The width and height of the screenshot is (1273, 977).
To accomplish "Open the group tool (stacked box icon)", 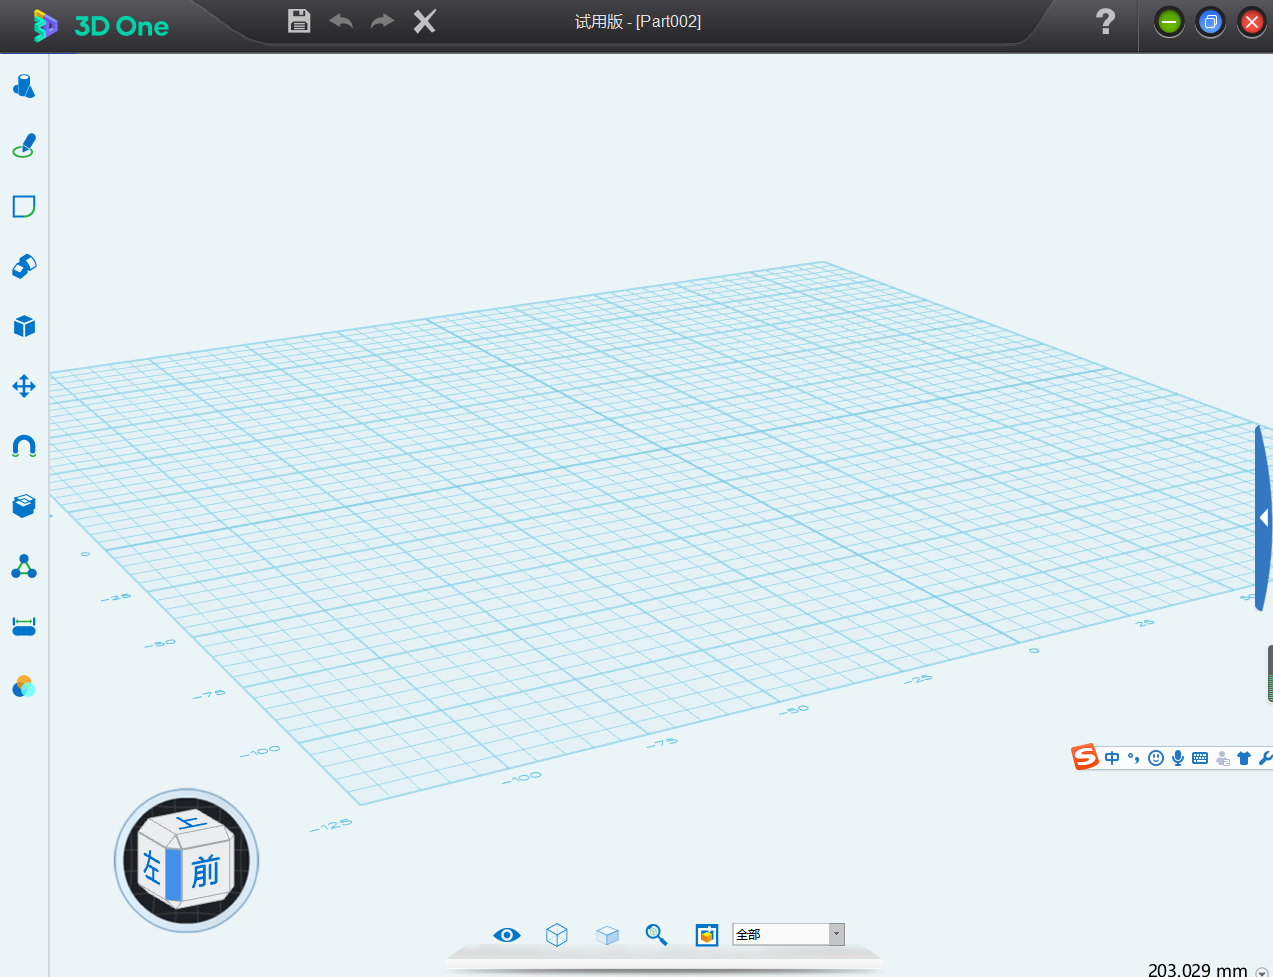I will (24, 506).
